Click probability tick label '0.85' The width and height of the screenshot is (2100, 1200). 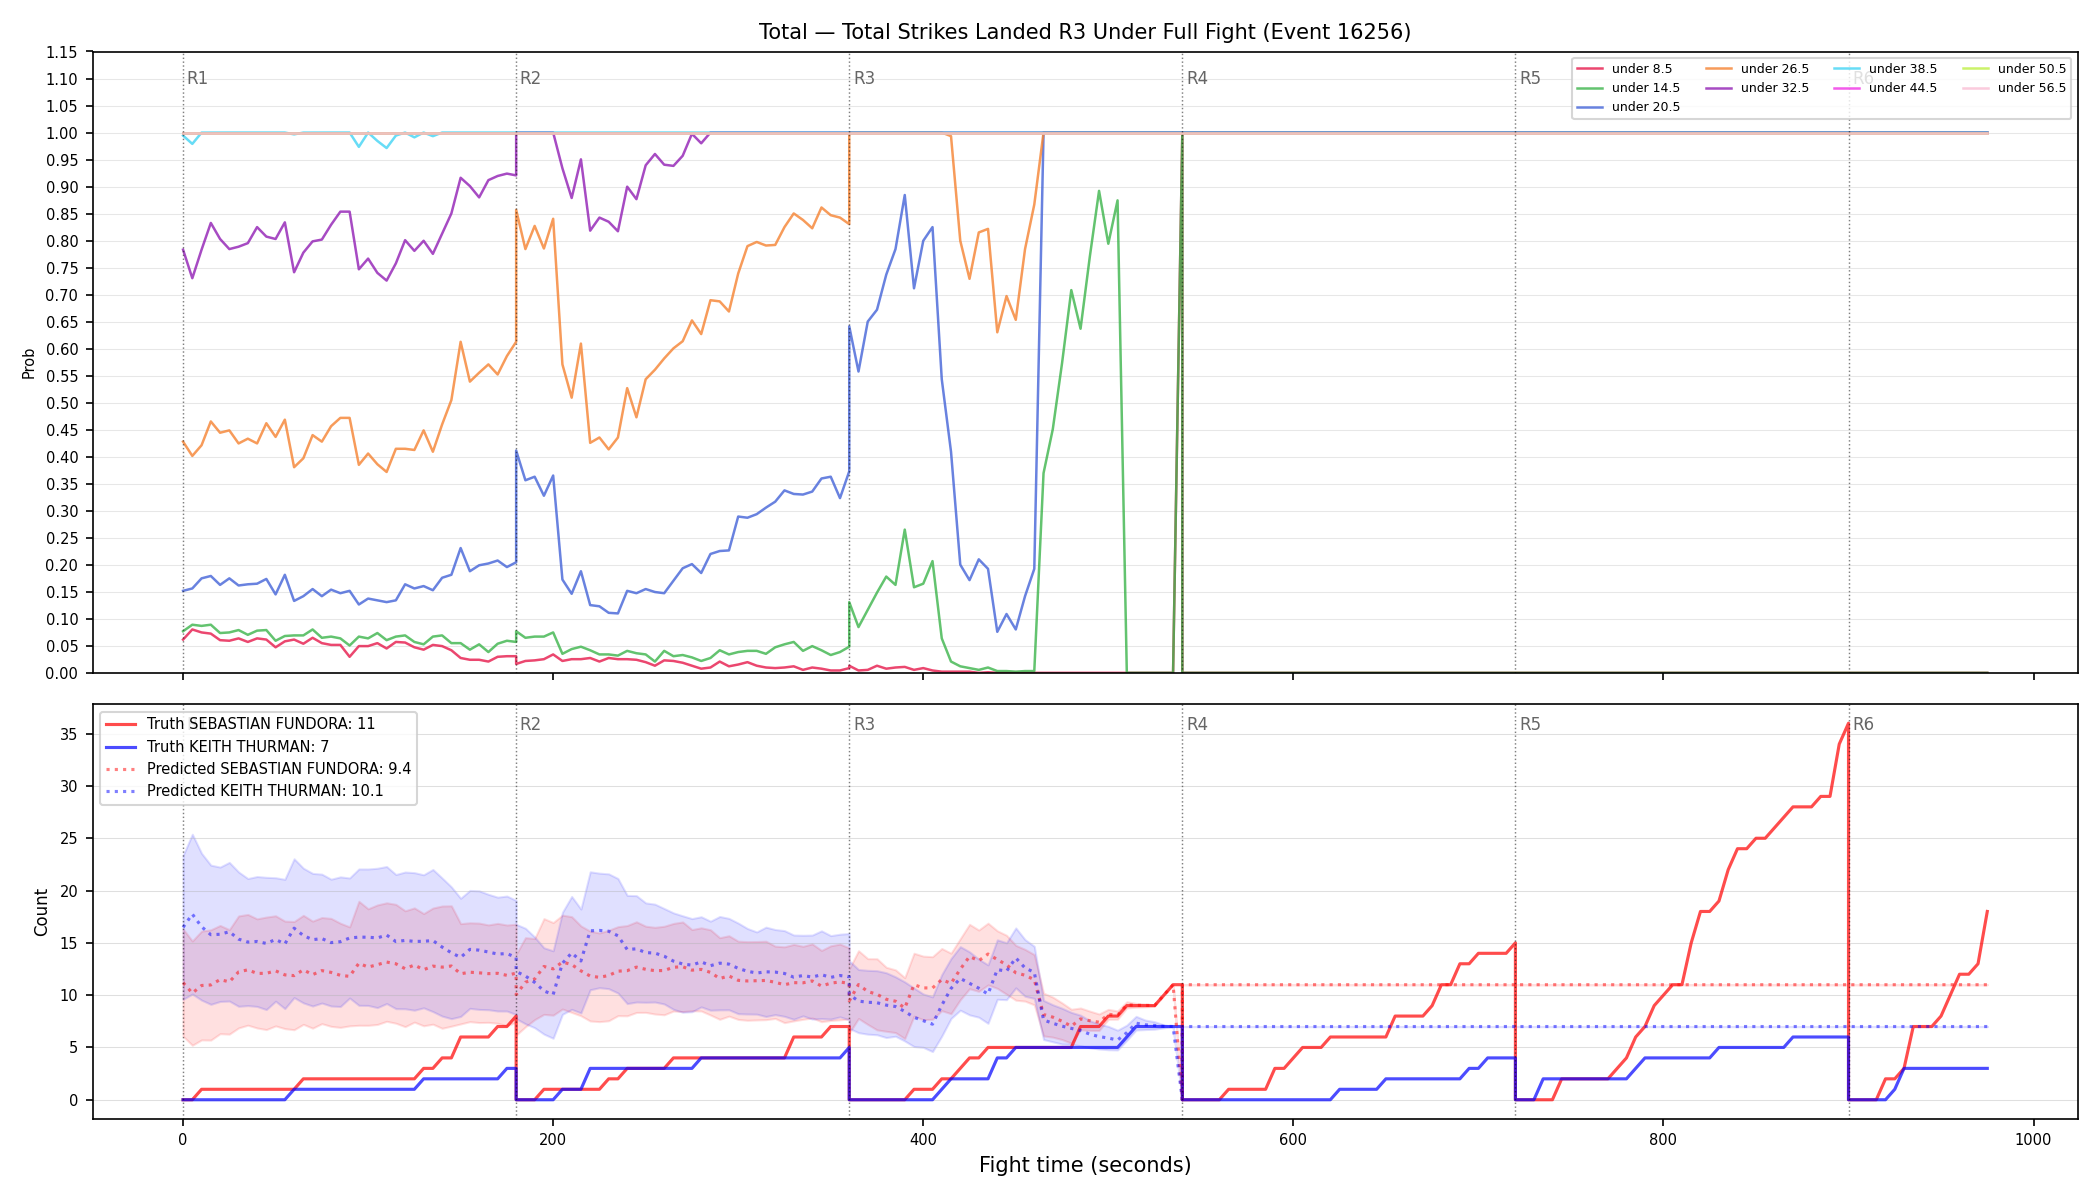pos(62,214)
